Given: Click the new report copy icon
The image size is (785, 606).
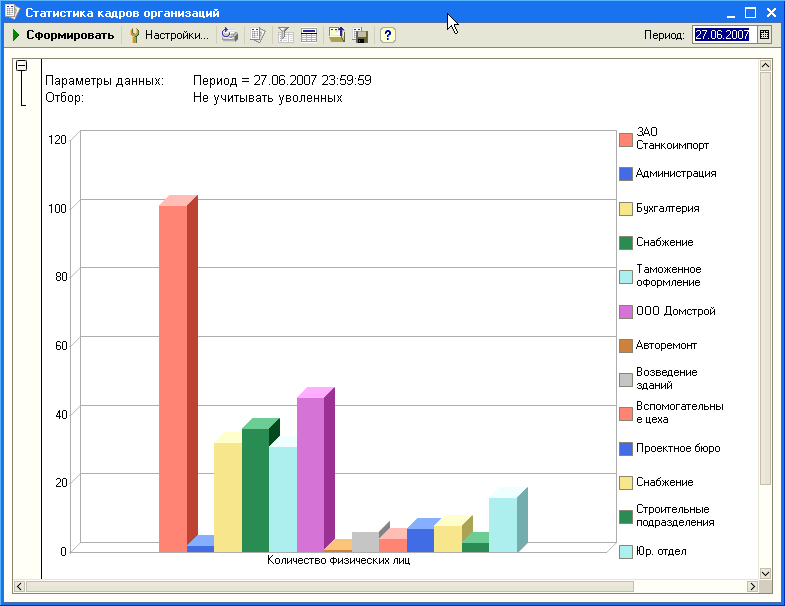Looking at the screenshot, I should click(257, 35).
